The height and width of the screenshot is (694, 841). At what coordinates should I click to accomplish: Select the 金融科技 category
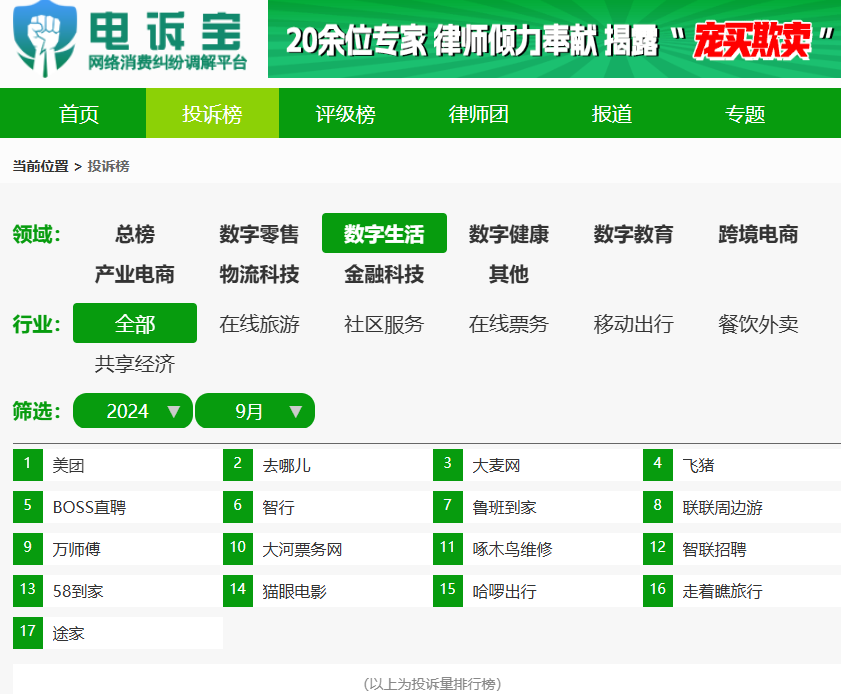coord(383,274)
